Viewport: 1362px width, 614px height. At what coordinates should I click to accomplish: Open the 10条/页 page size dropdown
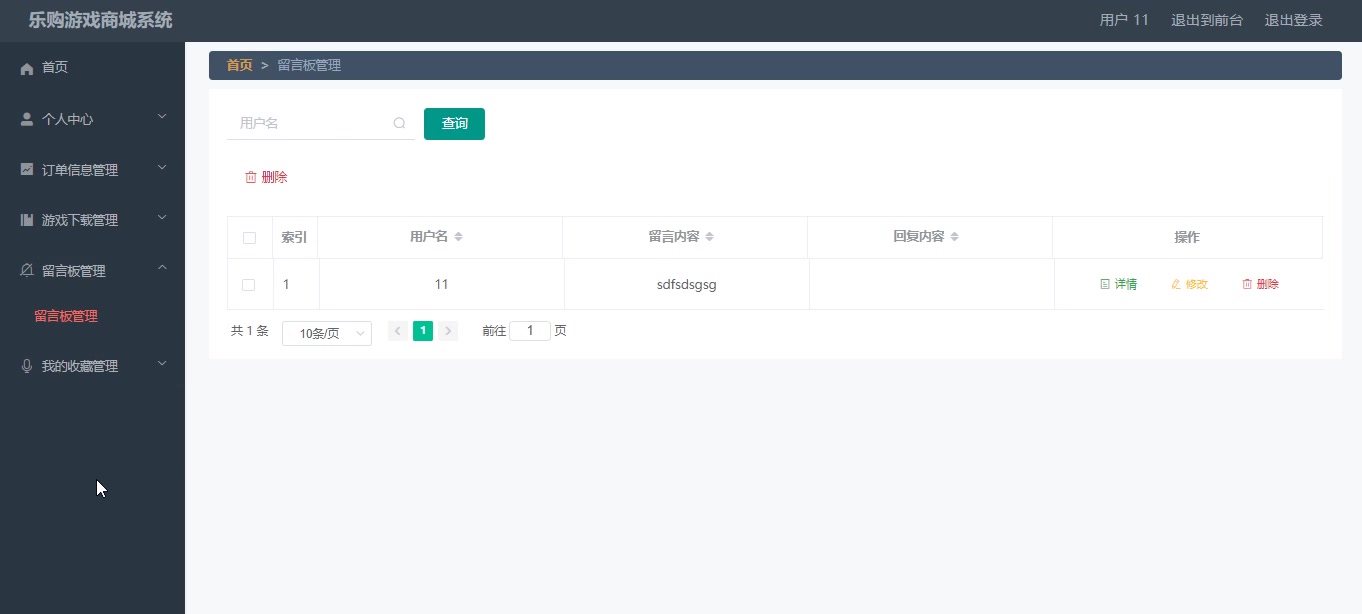click(x=327, y=333)
